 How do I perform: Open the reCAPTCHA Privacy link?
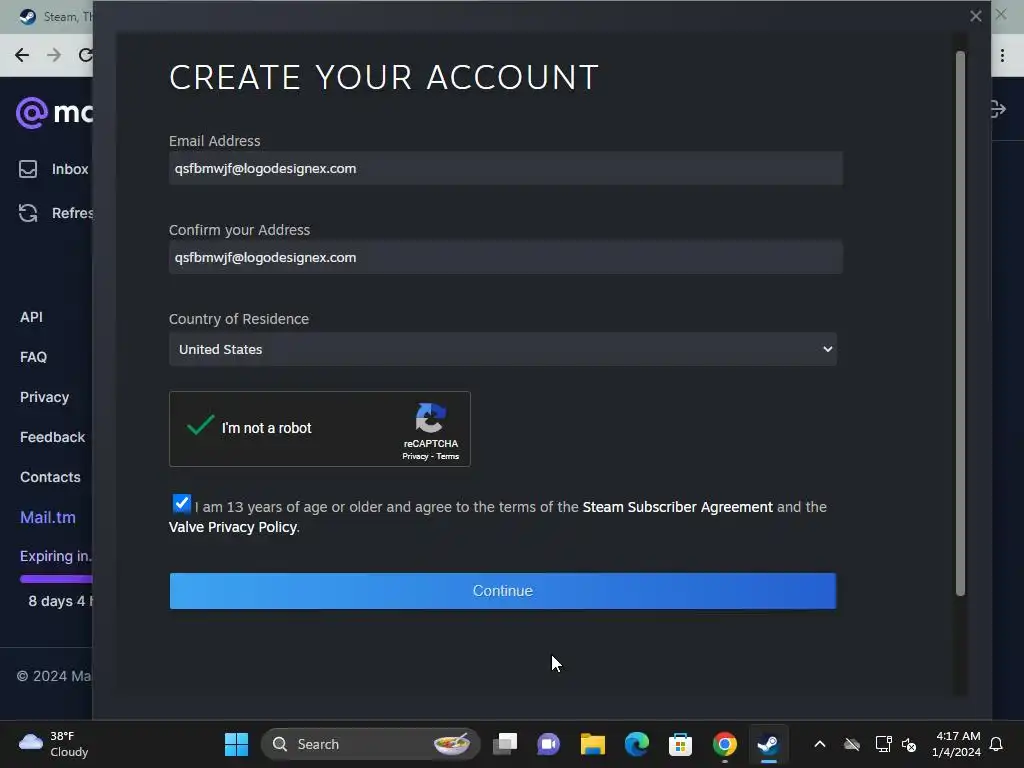coord(415,456)
